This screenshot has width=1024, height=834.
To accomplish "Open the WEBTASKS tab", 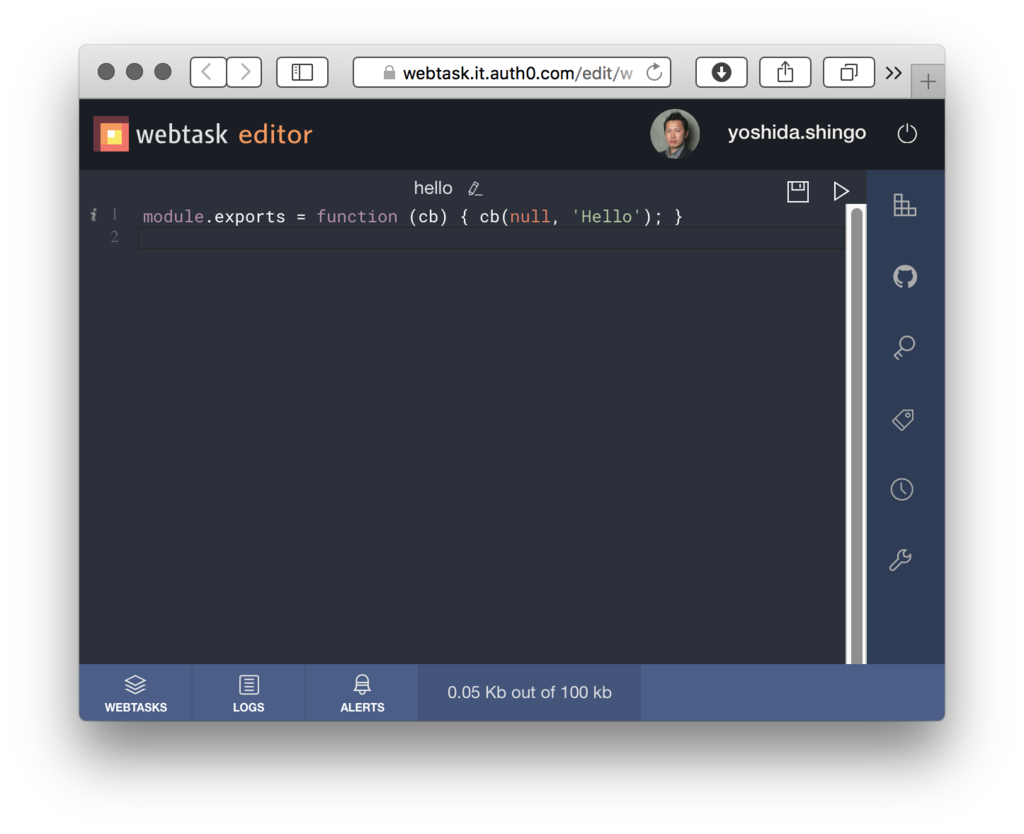I will tap(136, 693).
